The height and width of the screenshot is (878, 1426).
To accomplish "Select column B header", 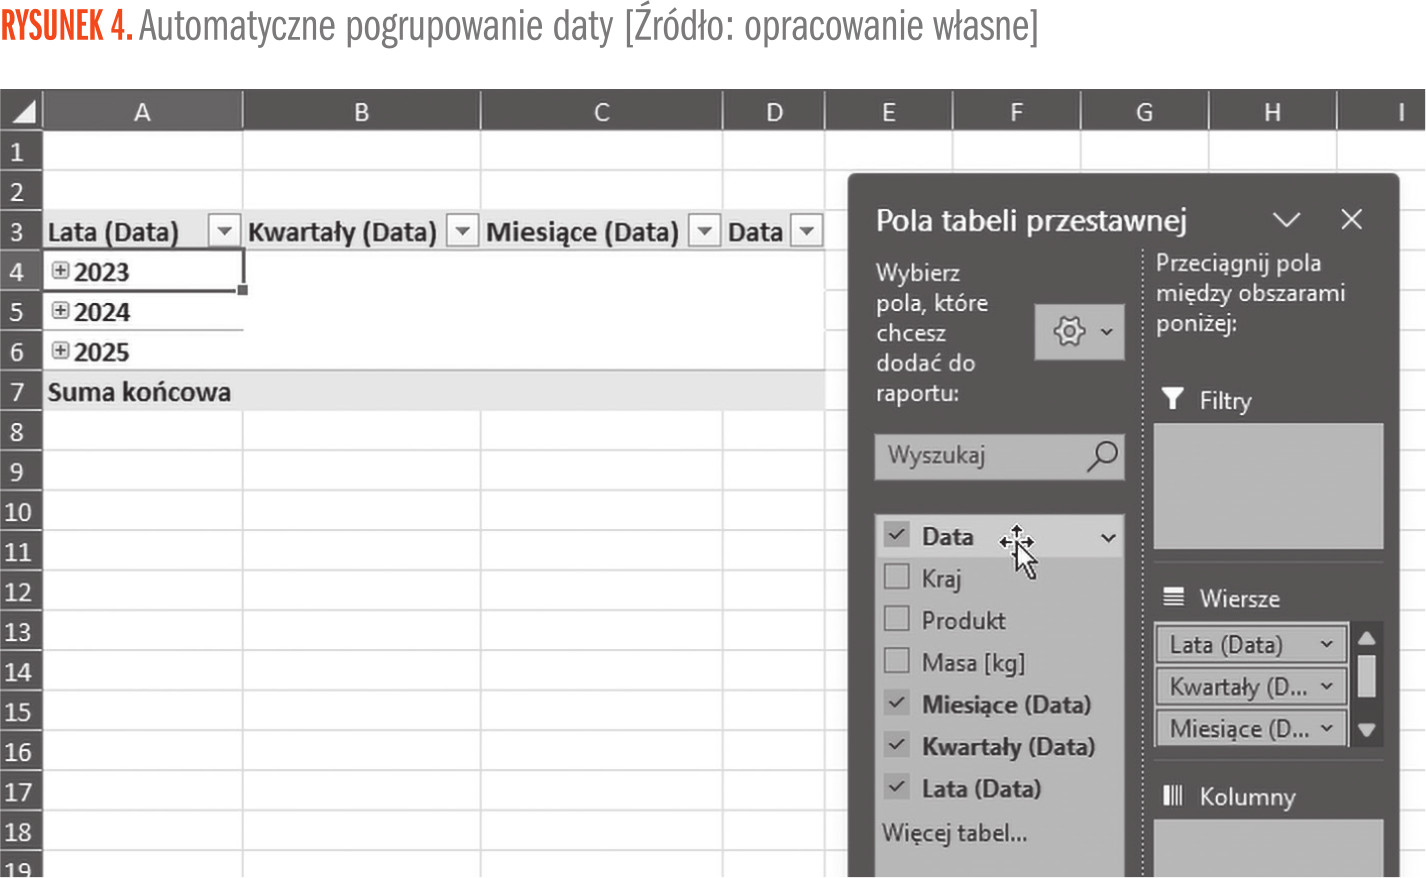I will pos(361,112).
